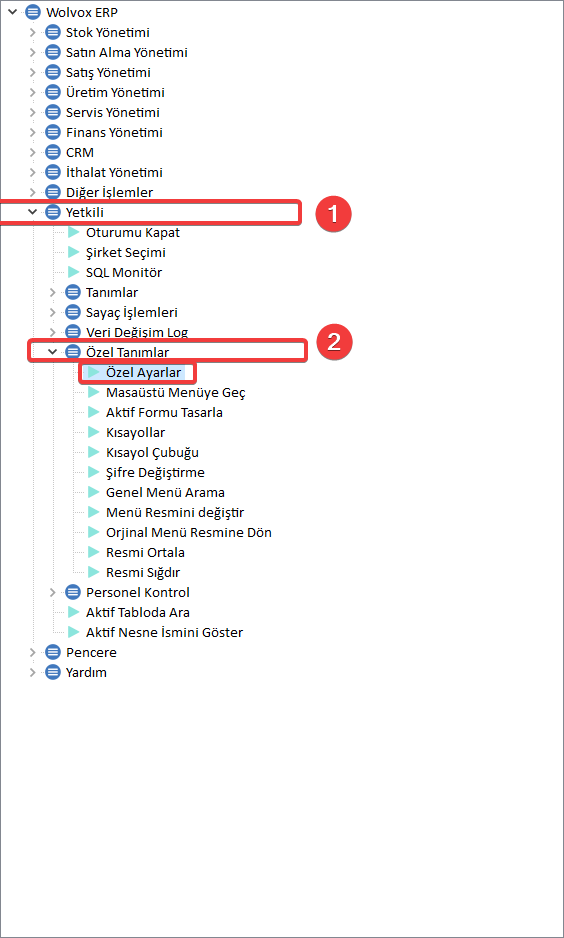Click the arrow icon beside SQL Monitör

(x=74, y=272)
